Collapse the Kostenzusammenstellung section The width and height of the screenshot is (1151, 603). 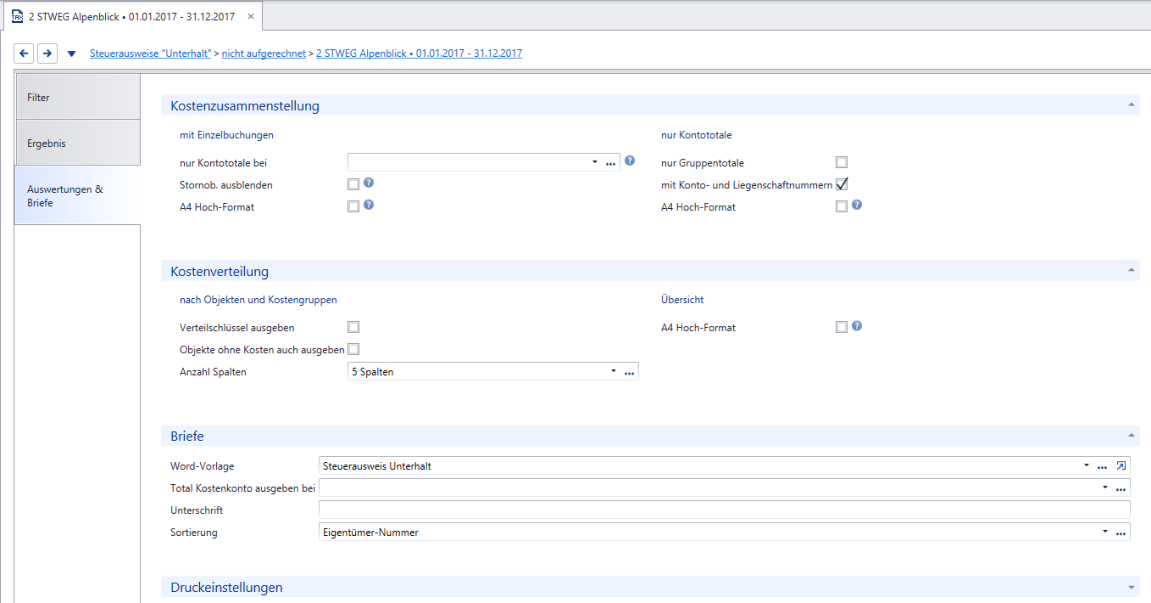click(1131, 105)
